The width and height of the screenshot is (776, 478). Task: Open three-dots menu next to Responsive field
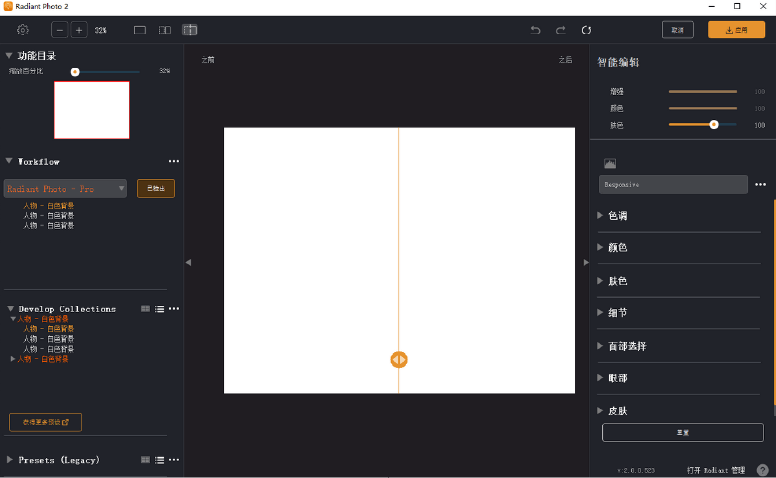coord(760,185)
